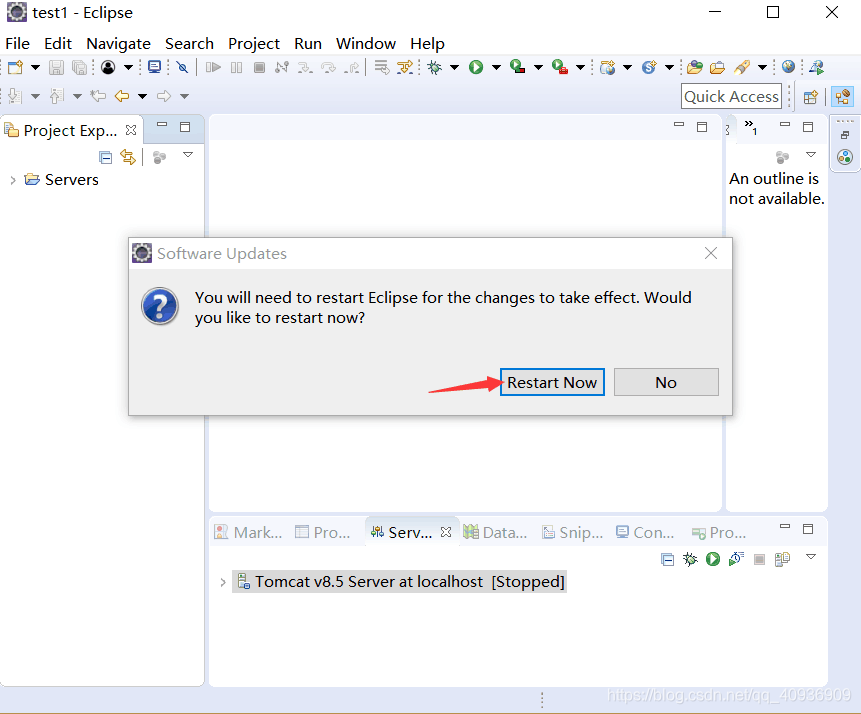Switch to the Data Source Explorer tab

(x=495, y=532)
